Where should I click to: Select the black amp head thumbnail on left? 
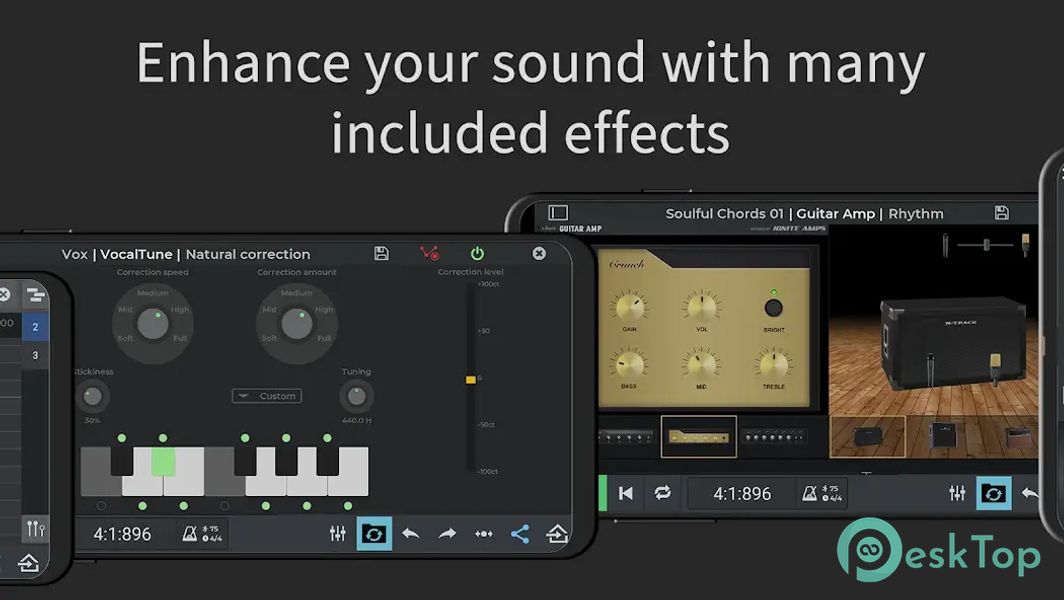(626, 438)
